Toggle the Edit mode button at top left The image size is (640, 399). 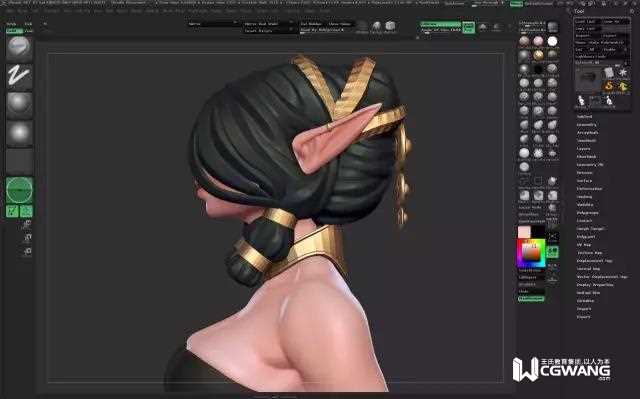tap(14, 31)
